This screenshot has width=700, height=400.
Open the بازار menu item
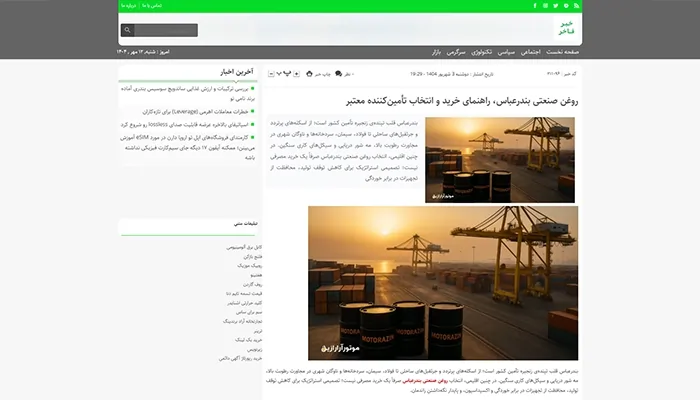pyautogui.click(x=436, y=52)
